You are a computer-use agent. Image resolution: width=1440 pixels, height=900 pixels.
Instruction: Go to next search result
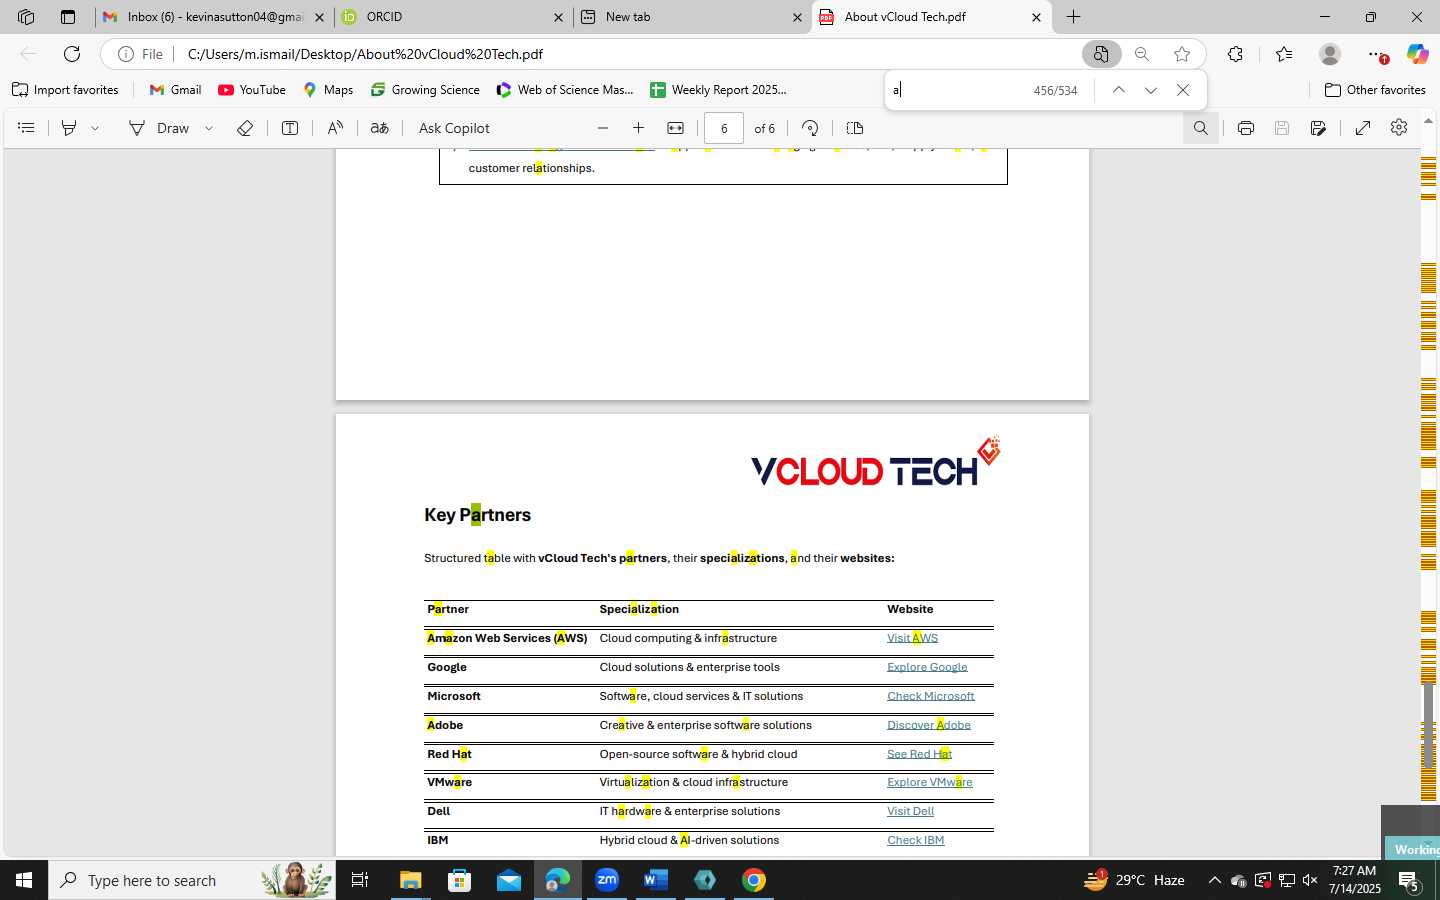(1151, 90)
